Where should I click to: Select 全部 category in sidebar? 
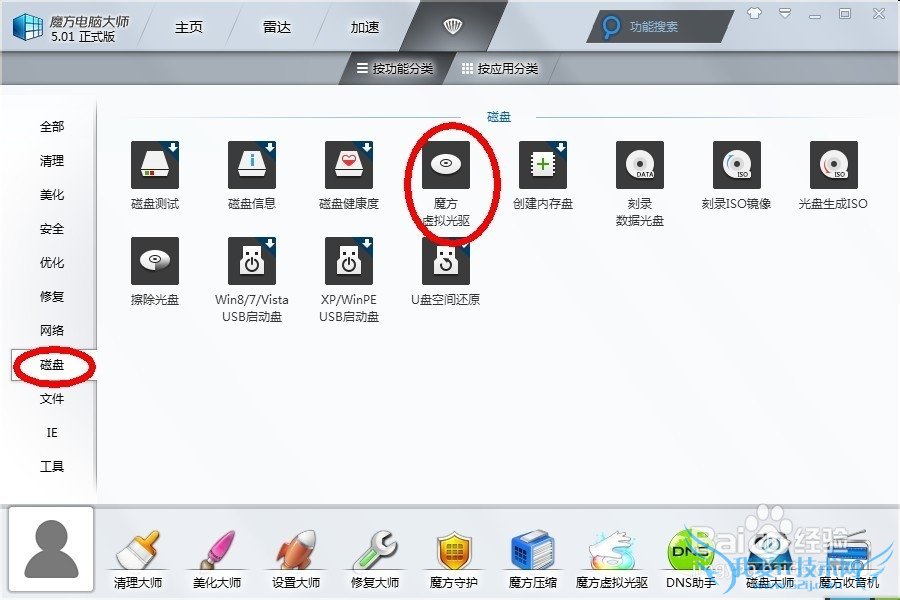coord(52,127)
